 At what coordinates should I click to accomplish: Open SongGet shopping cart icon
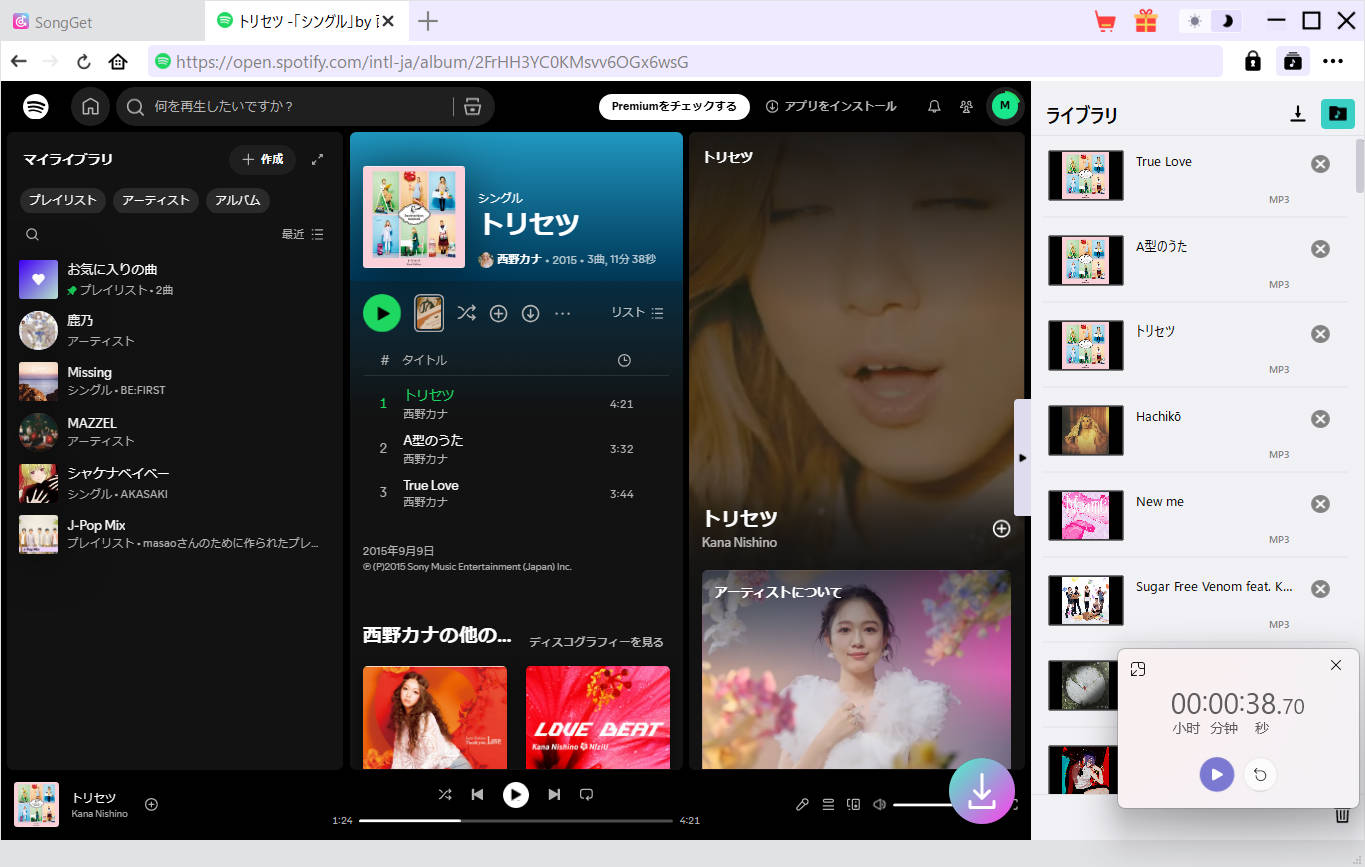(1105, 21)
